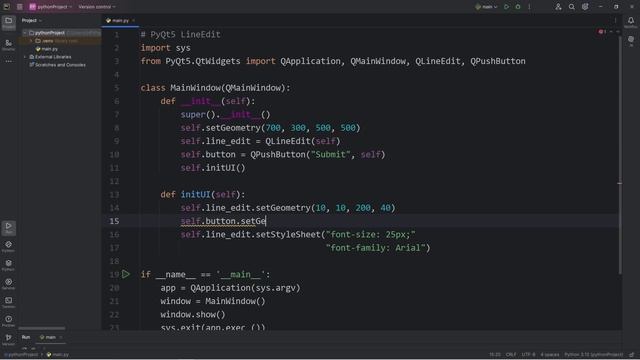Image resolution: width=640 pixels, height=360 pixels.
Task: Click project panel horizontal scrollbar
Action: [42, 328]
